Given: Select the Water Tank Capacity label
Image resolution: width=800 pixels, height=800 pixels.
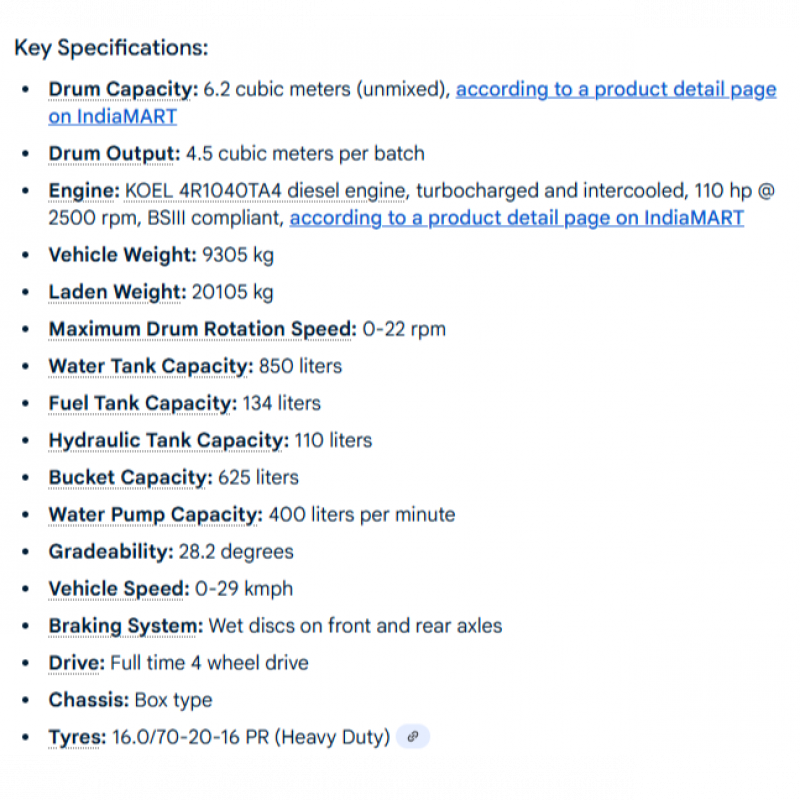Looking at the screenshot, I should coord(150,366).
